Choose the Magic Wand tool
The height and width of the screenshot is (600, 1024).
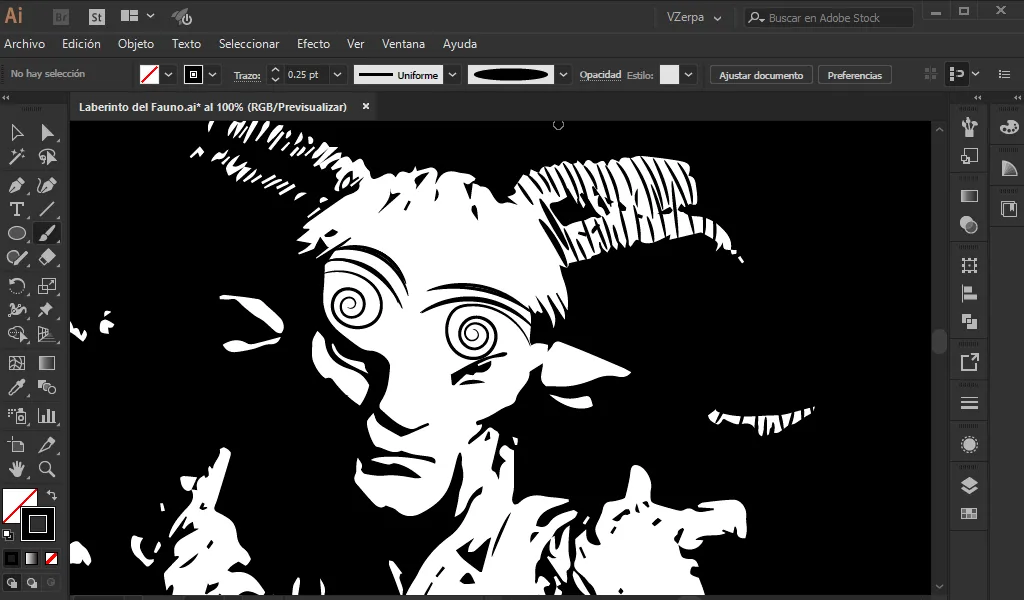(x=17, y=157)
